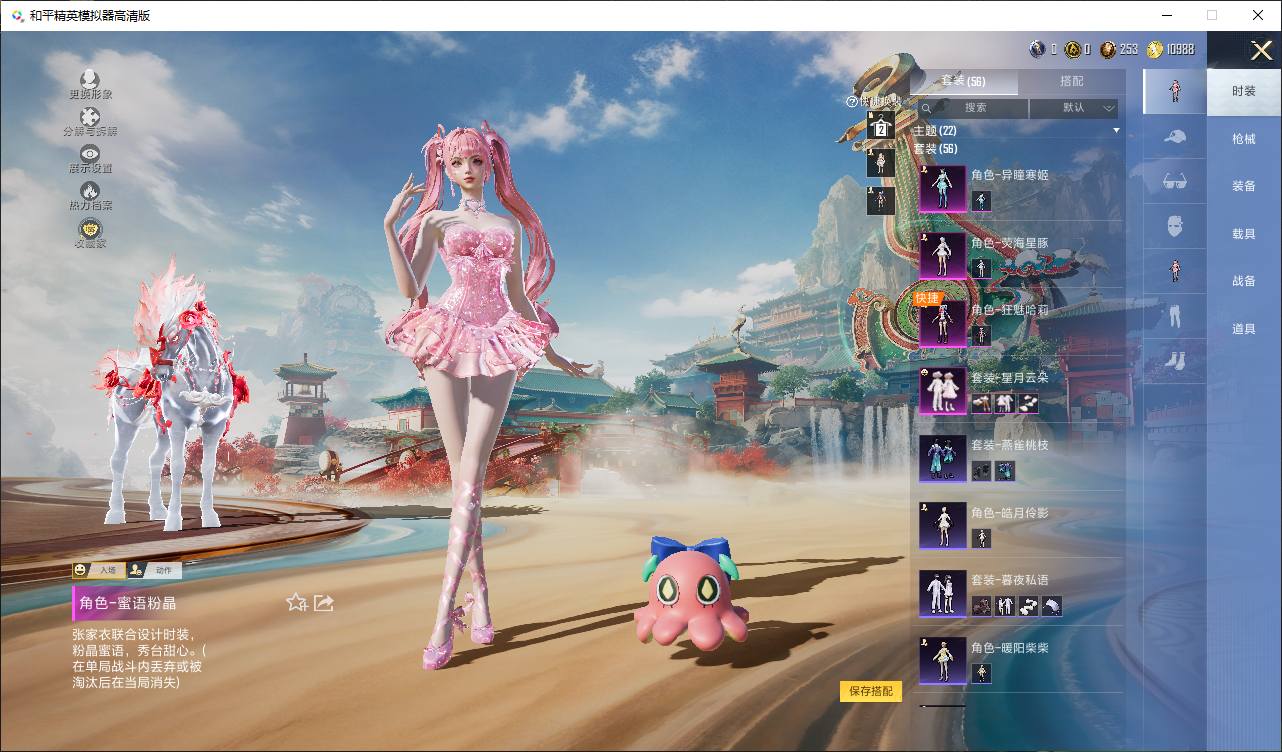This screenshot has height=752, width=1282.
Task: Select the sunglasses category icon
Action: pos(1175,182)
